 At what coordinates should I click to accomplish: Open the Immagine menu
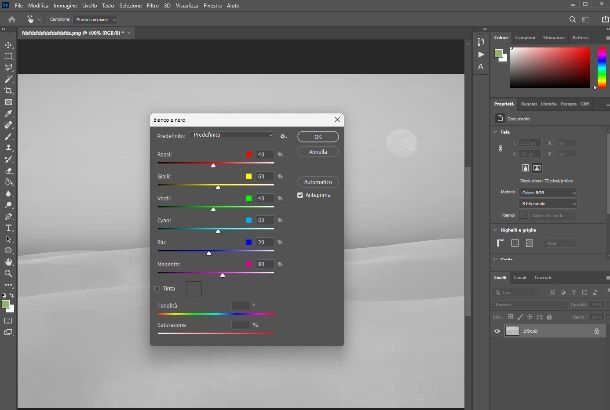coord(65,5)
